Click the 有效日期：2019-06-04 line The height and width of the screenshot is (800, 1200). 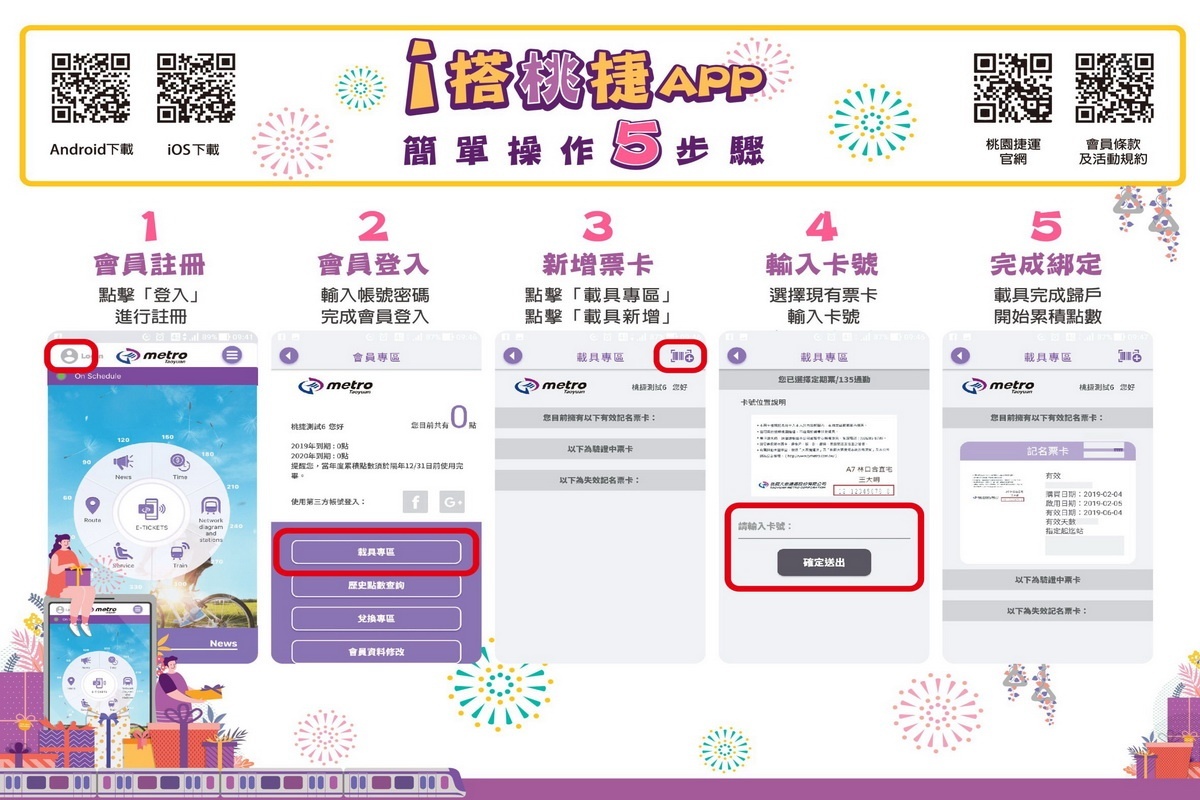pyautogui.click(x=1082, y=513)
